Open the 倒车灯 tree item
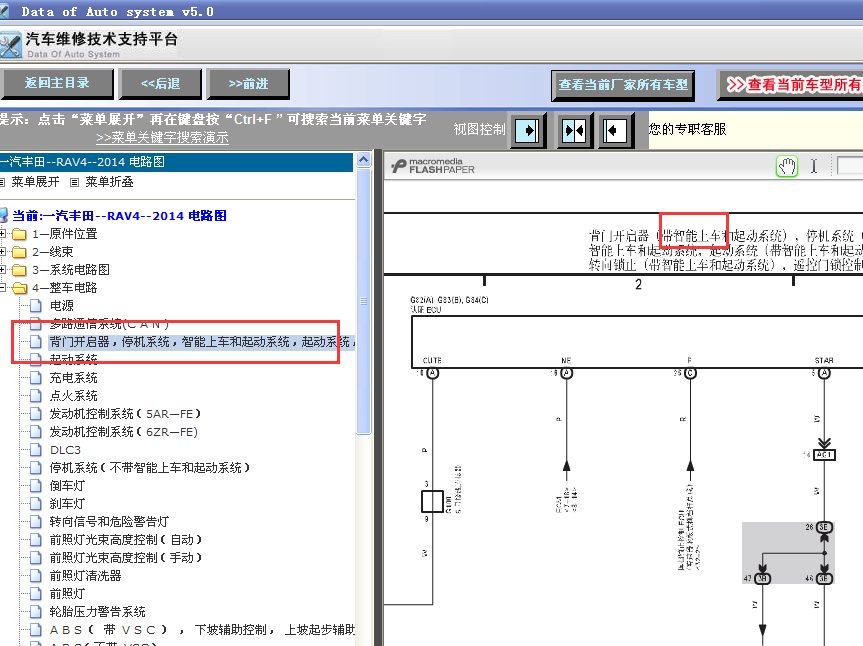The width and height of the screenshot is (863, 646). [x=67, y=486]
